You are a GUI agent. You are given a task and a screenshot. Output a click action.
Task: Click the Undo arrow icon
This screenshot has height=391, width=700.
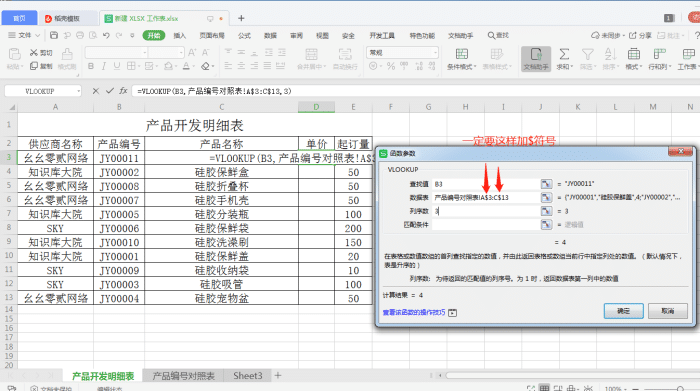pyautogui.click(x=106, y=35)
